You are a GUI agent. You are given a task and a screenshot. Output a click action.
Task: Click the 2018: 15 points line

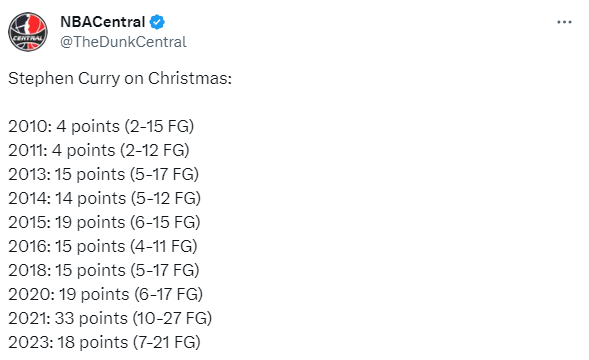coord(104,271)
